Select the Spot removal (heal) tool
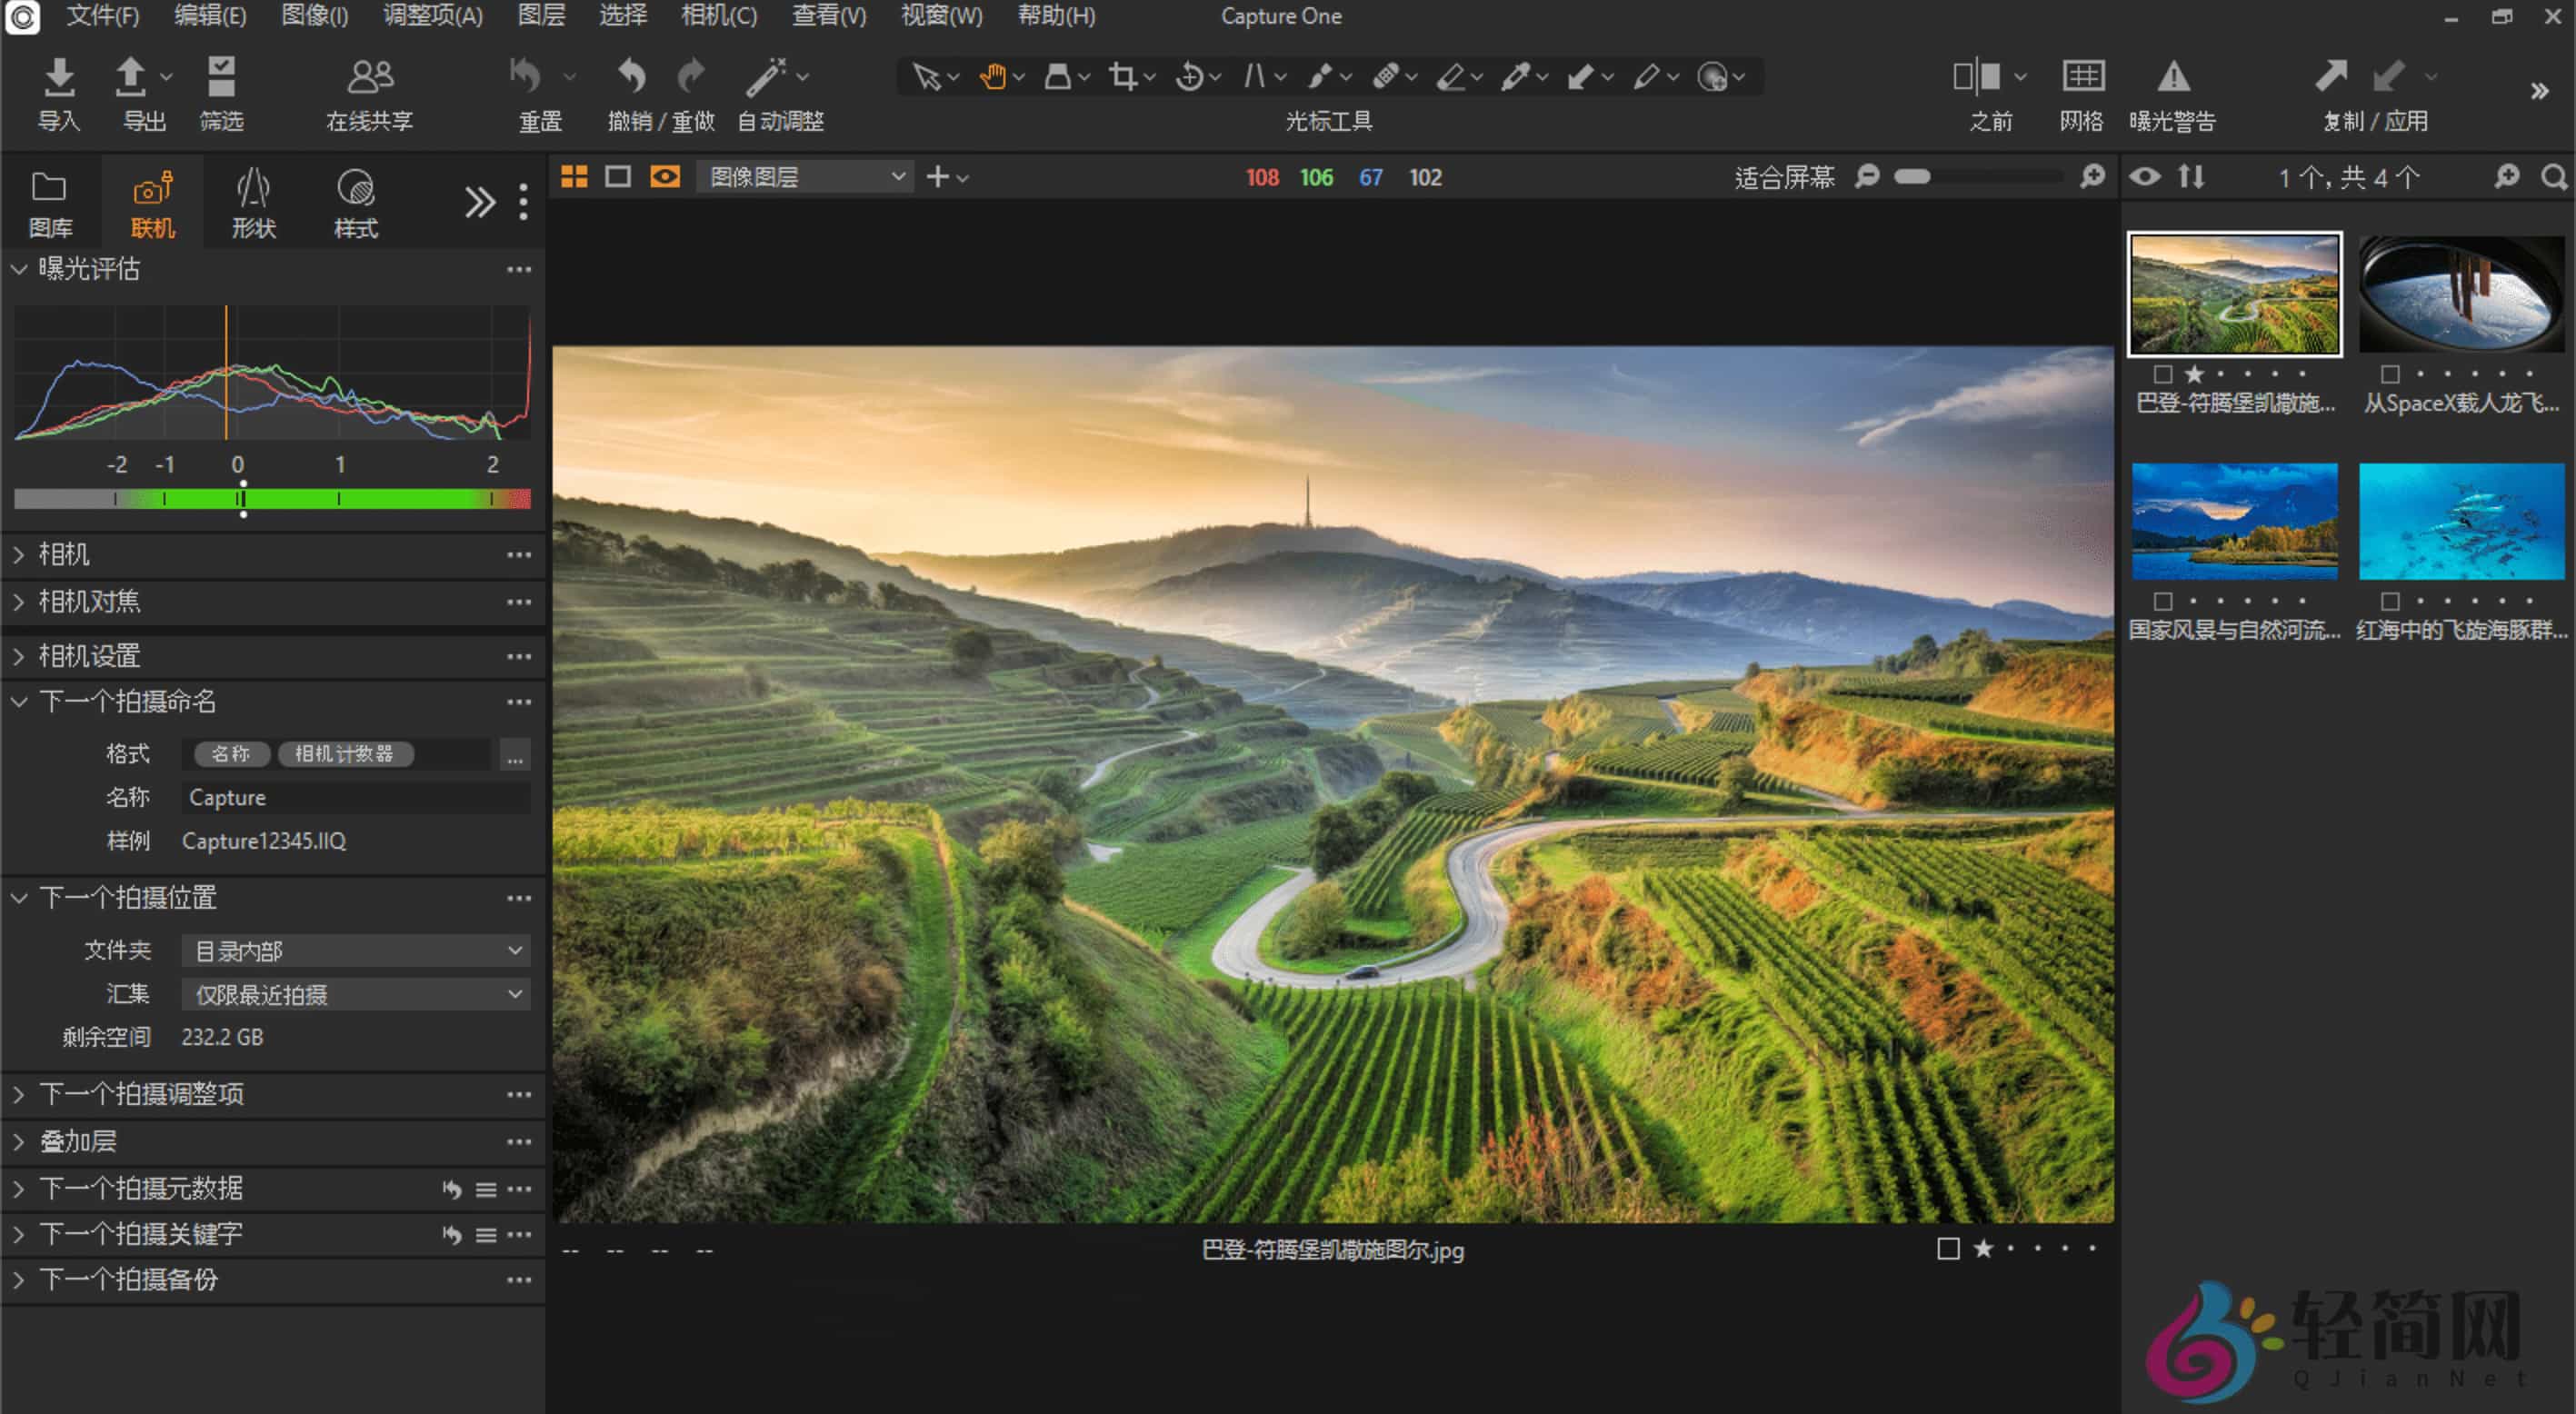 click(1388, 76)
